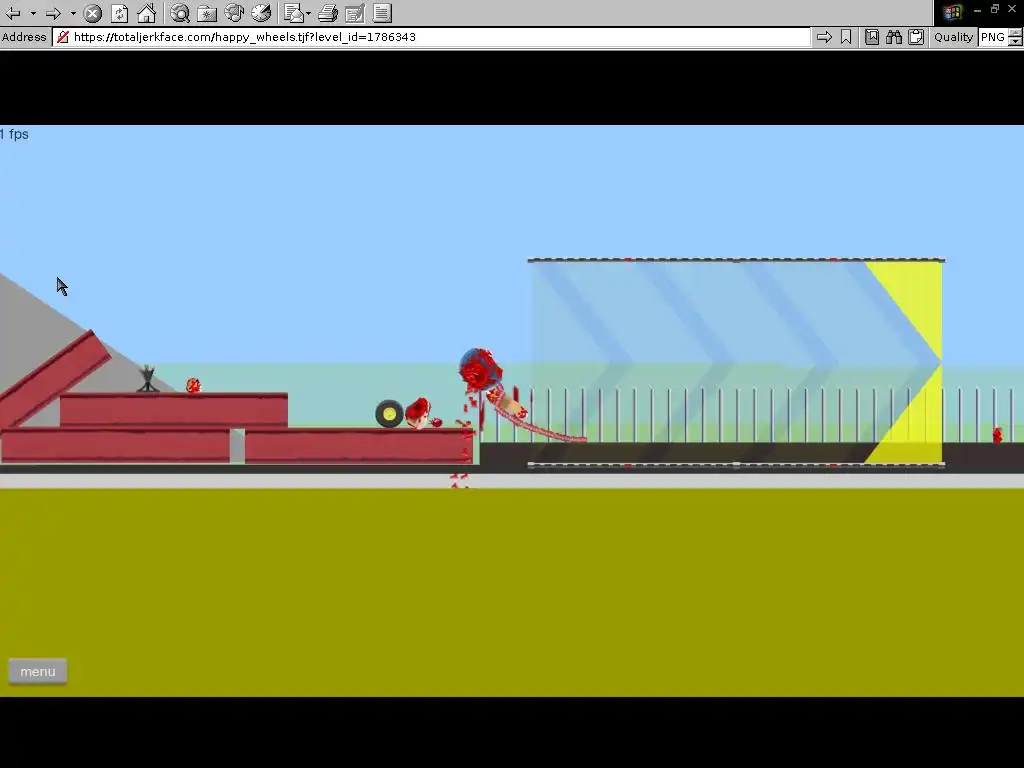The image size is (1024, 768).
Task: Go to the home page icon
Action: pos(146,13)
